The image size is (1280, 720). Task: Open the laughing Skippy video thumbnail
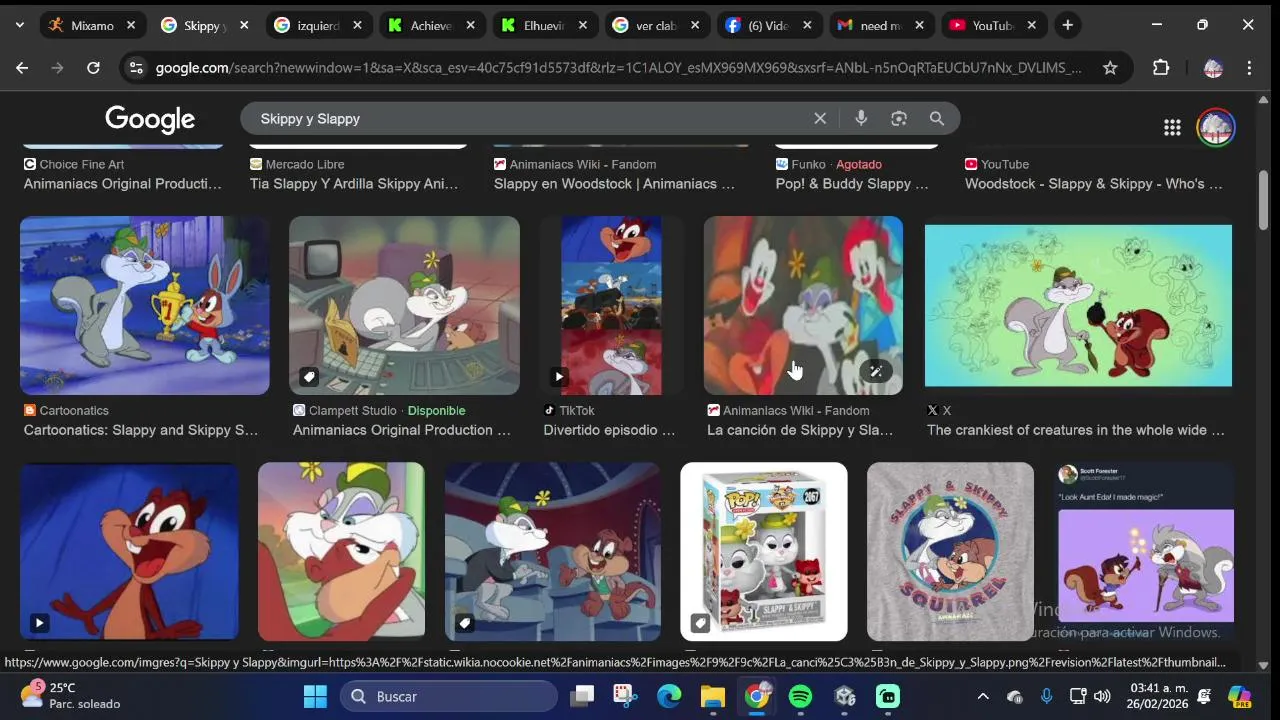coord(130,551)
